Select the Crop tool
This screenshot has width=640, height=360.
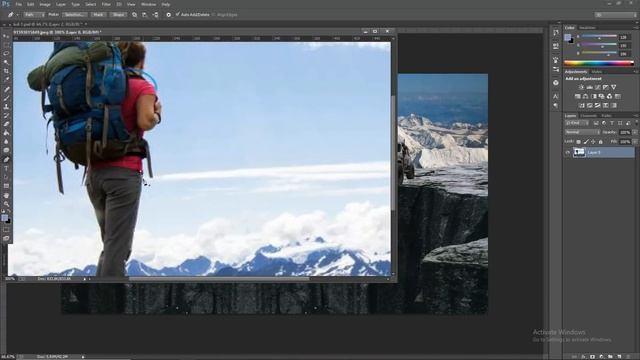point(6,71)
